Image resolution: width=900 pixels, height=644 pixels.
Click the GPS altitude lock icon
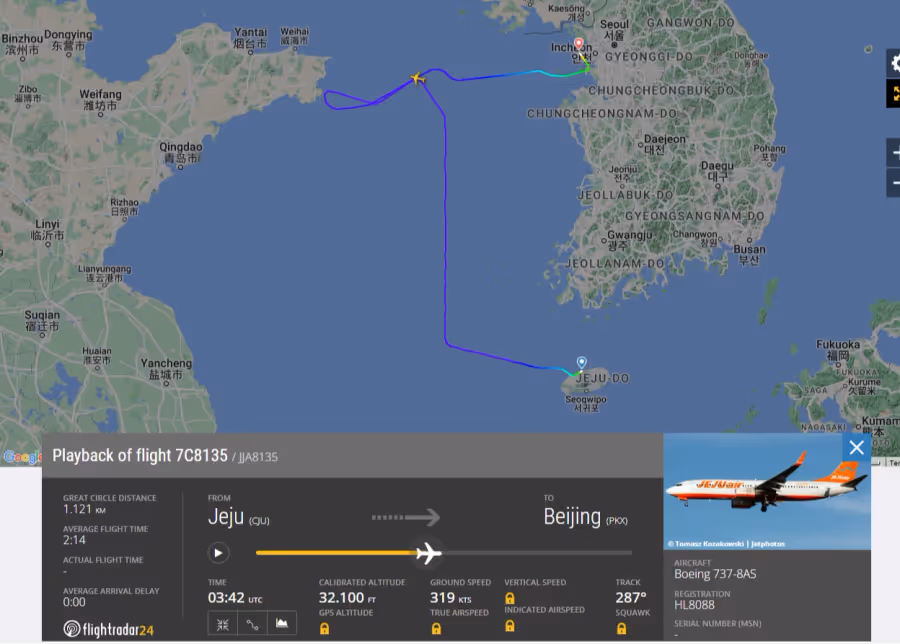[x=324, y=629]
